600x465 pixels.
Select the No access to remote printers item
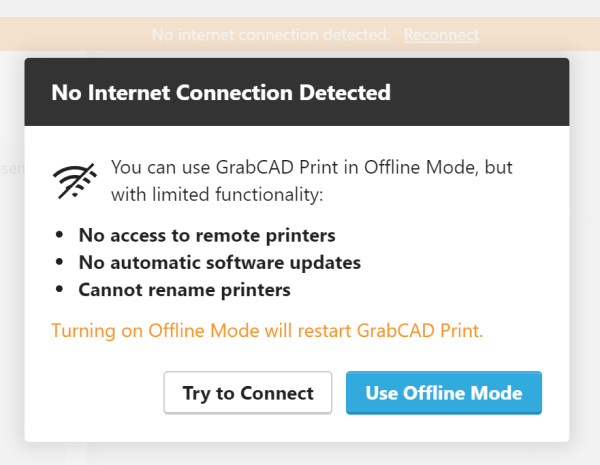click(207, 235)
